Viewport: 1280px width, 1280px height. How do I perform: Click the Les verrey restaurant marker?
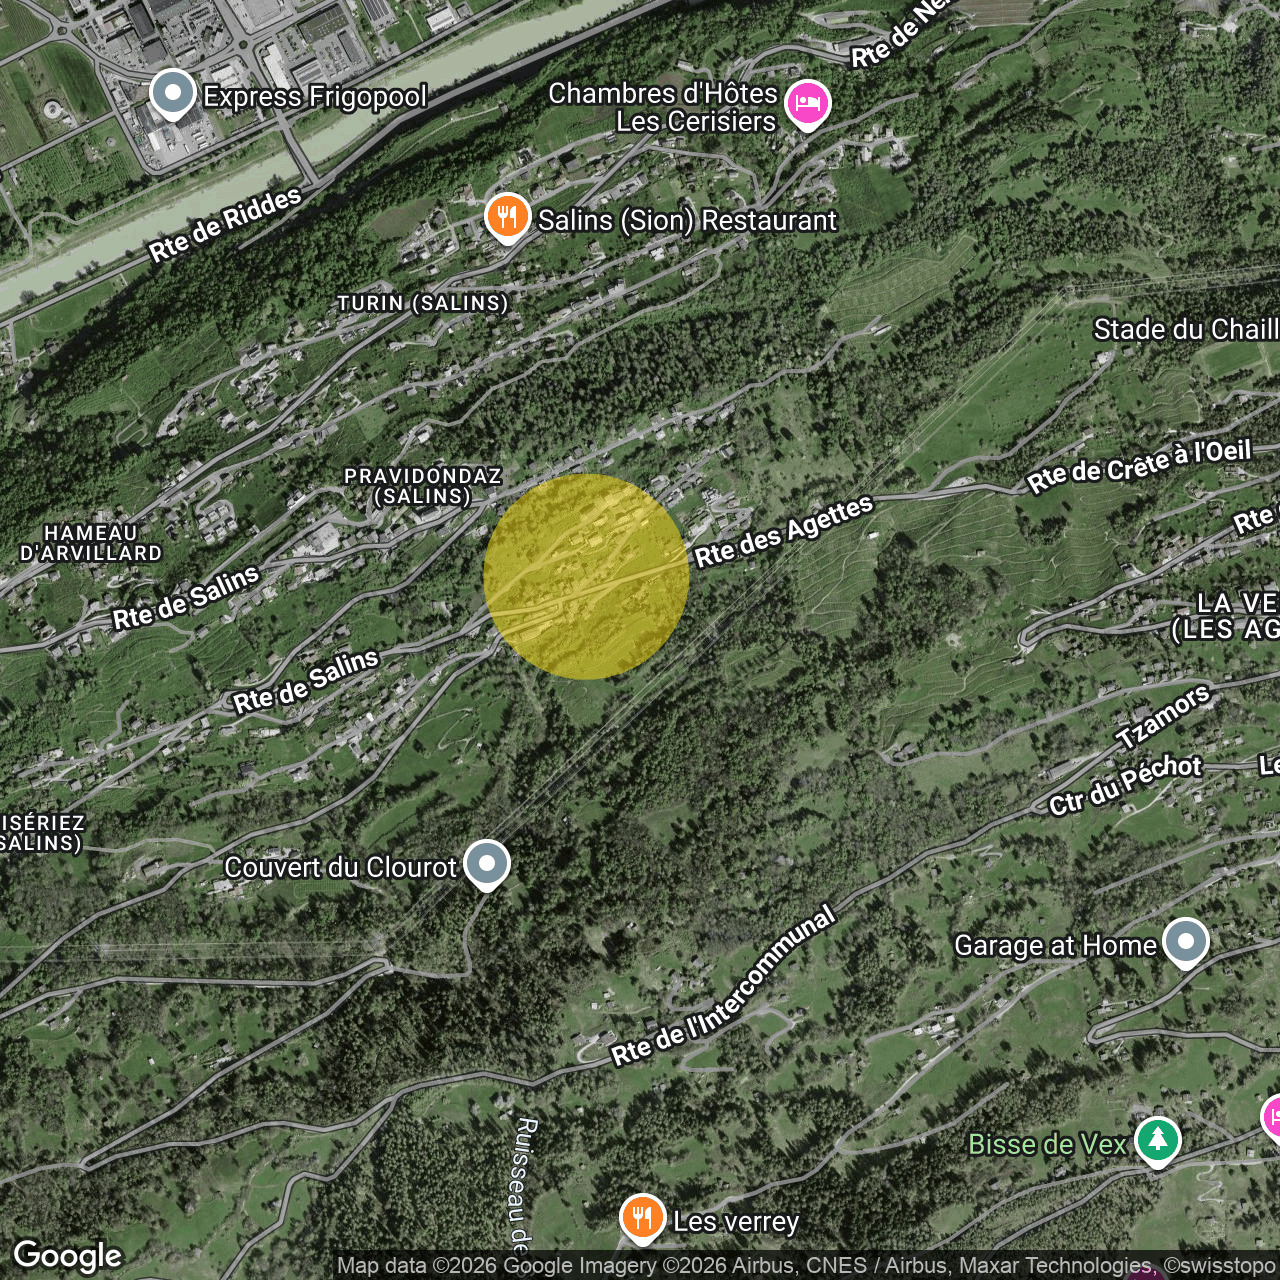point(643,1220)
